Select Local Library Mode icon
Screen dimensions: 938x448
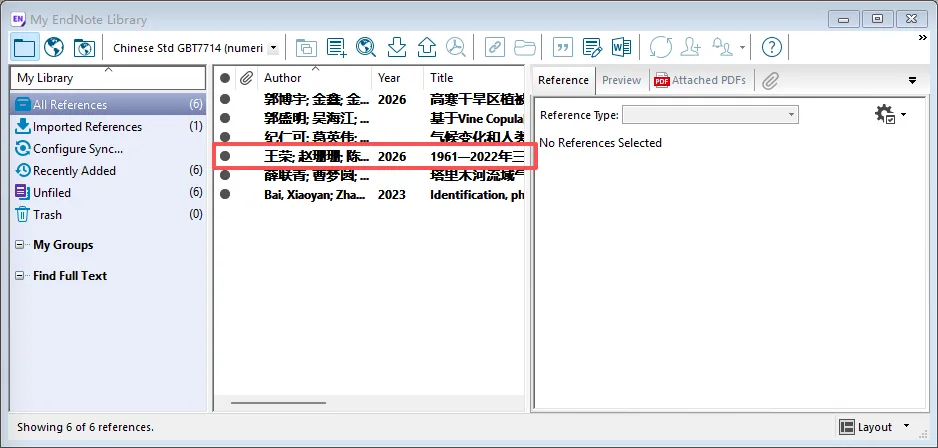(x=25, y=47)
